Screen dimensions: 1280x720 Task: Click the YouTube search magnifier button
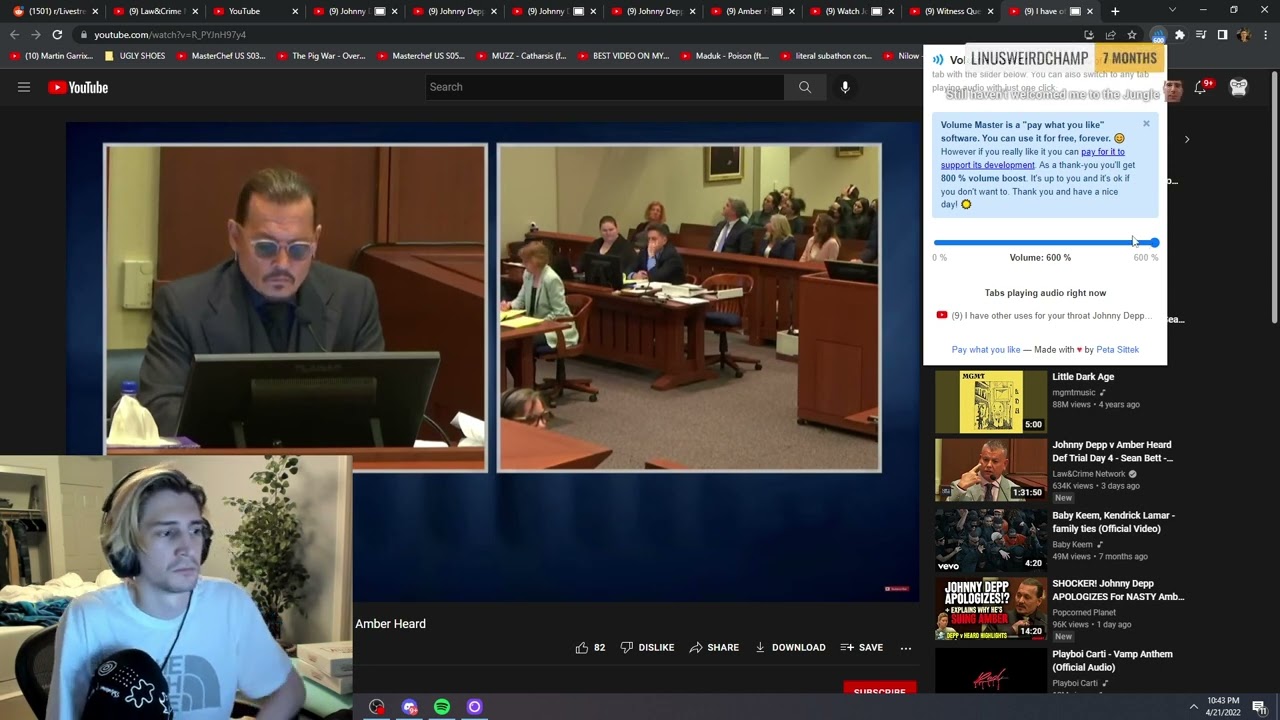[x=804, y=87]
